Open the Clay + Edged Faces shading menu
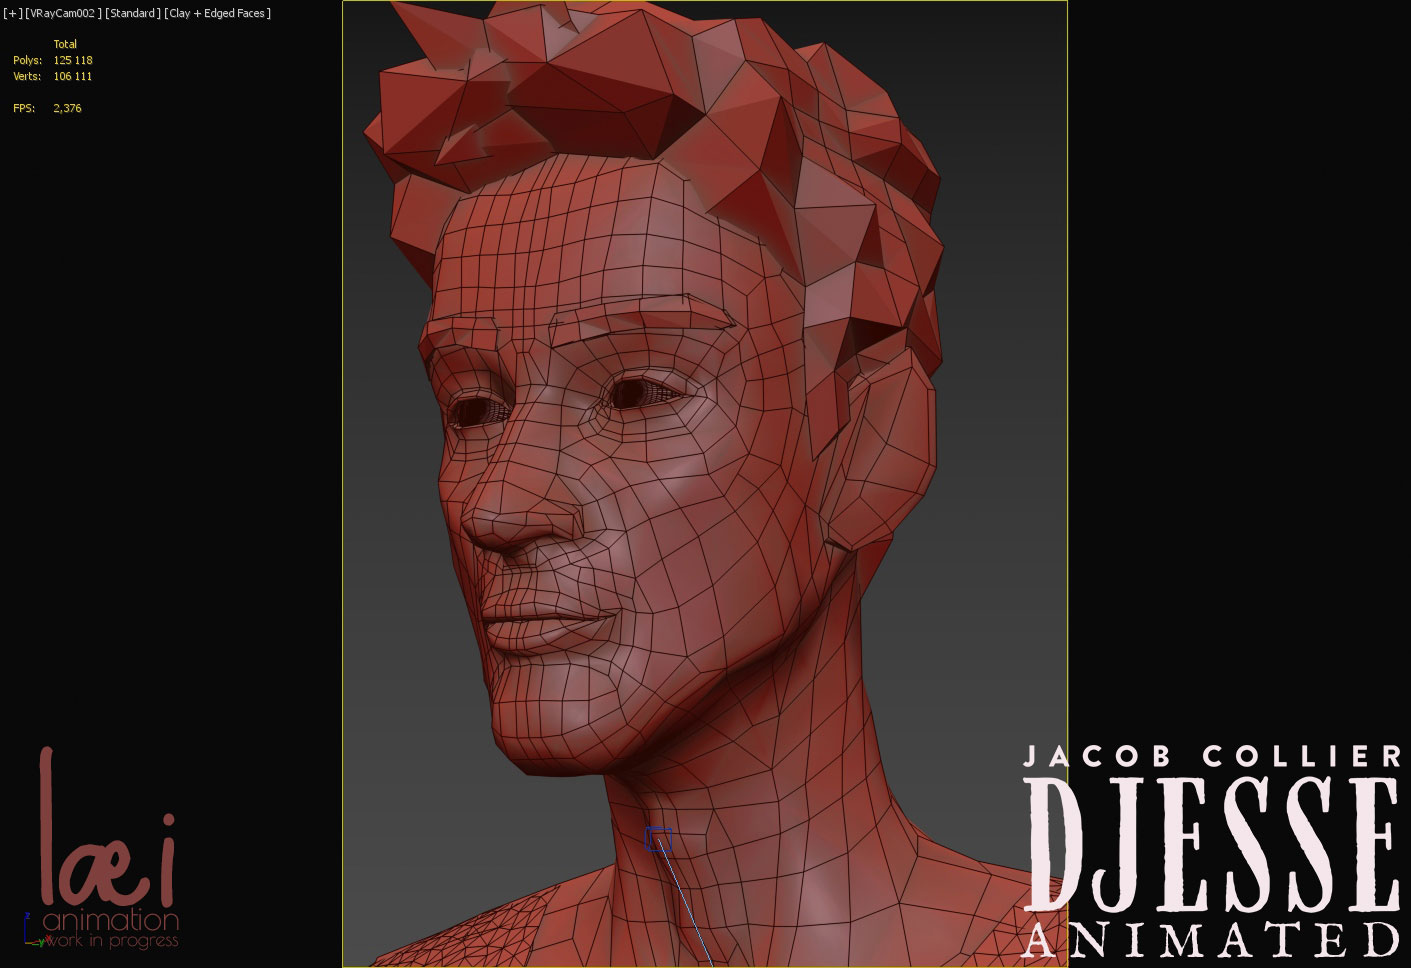This screenshot has width=1411, height=968. tap(217, 13)
